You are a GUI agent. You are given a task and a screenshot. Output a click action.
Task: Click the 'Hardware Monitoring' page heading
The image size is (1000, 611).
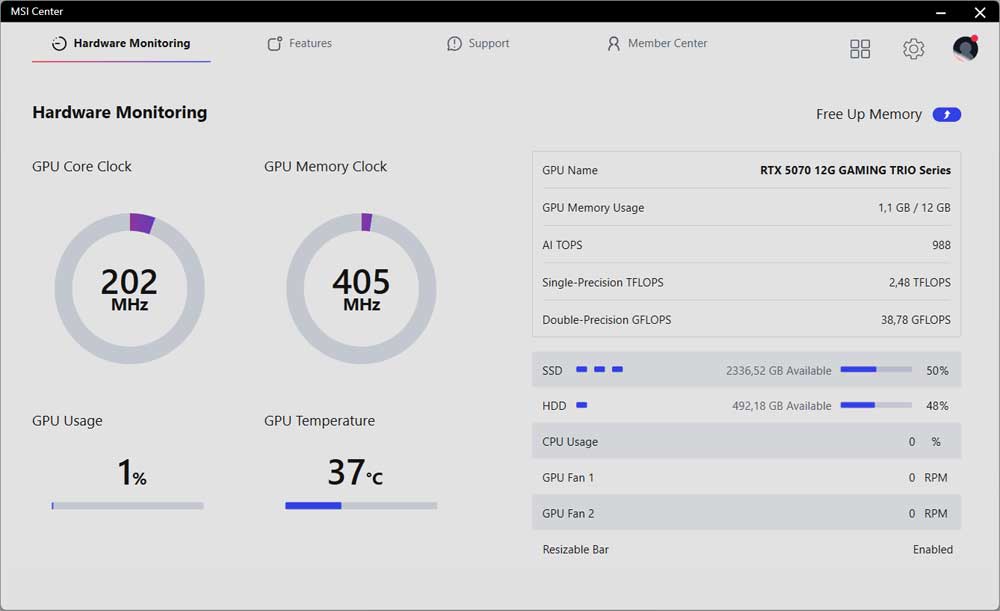(x=120, y=112)
